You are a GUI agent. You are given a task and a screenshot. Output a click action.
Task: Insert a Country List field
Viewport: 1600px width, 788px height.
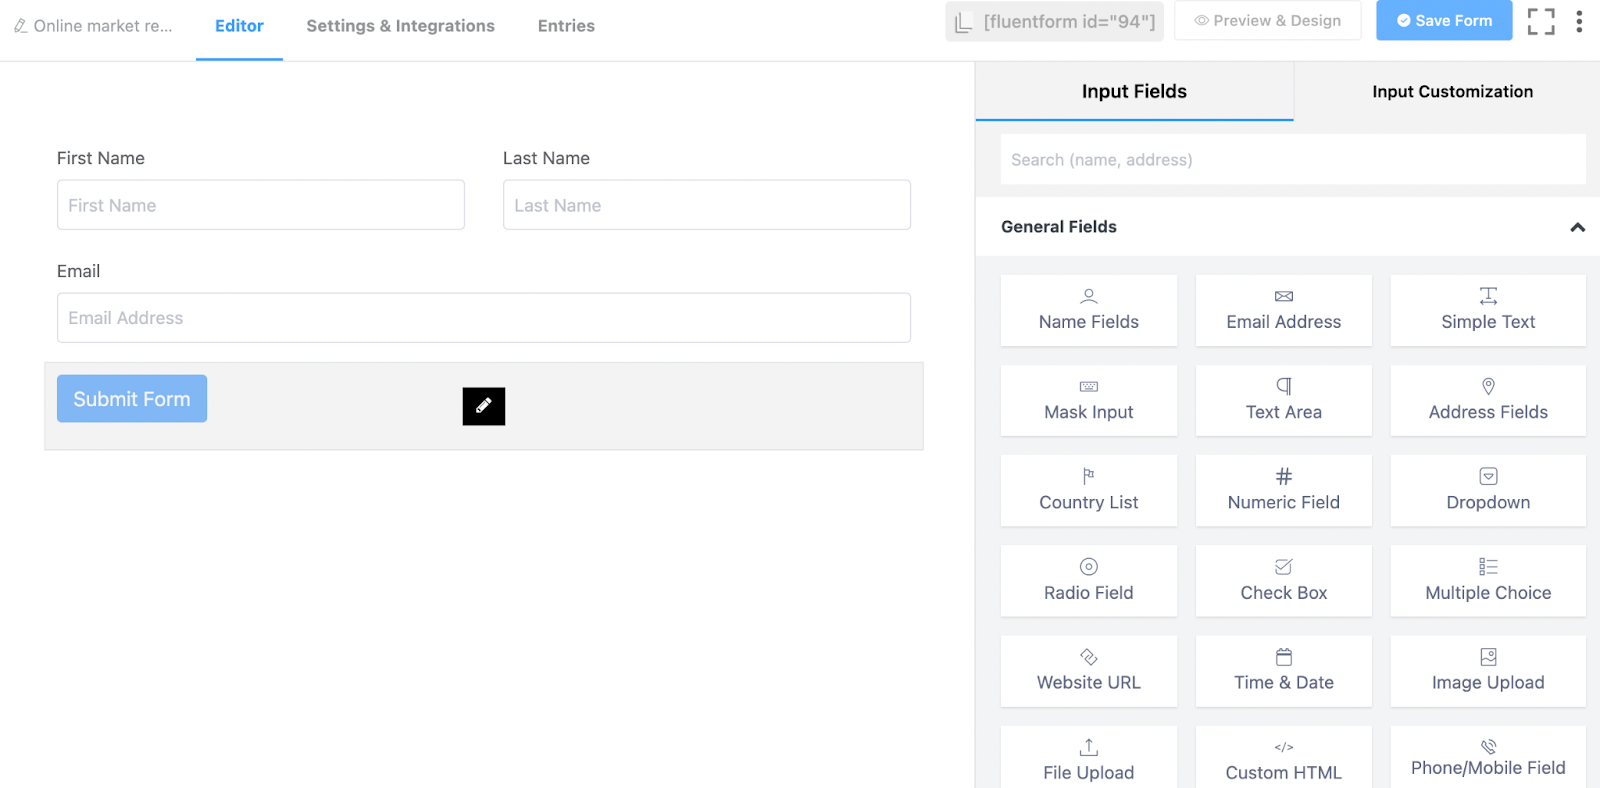tap(1088, 491)
